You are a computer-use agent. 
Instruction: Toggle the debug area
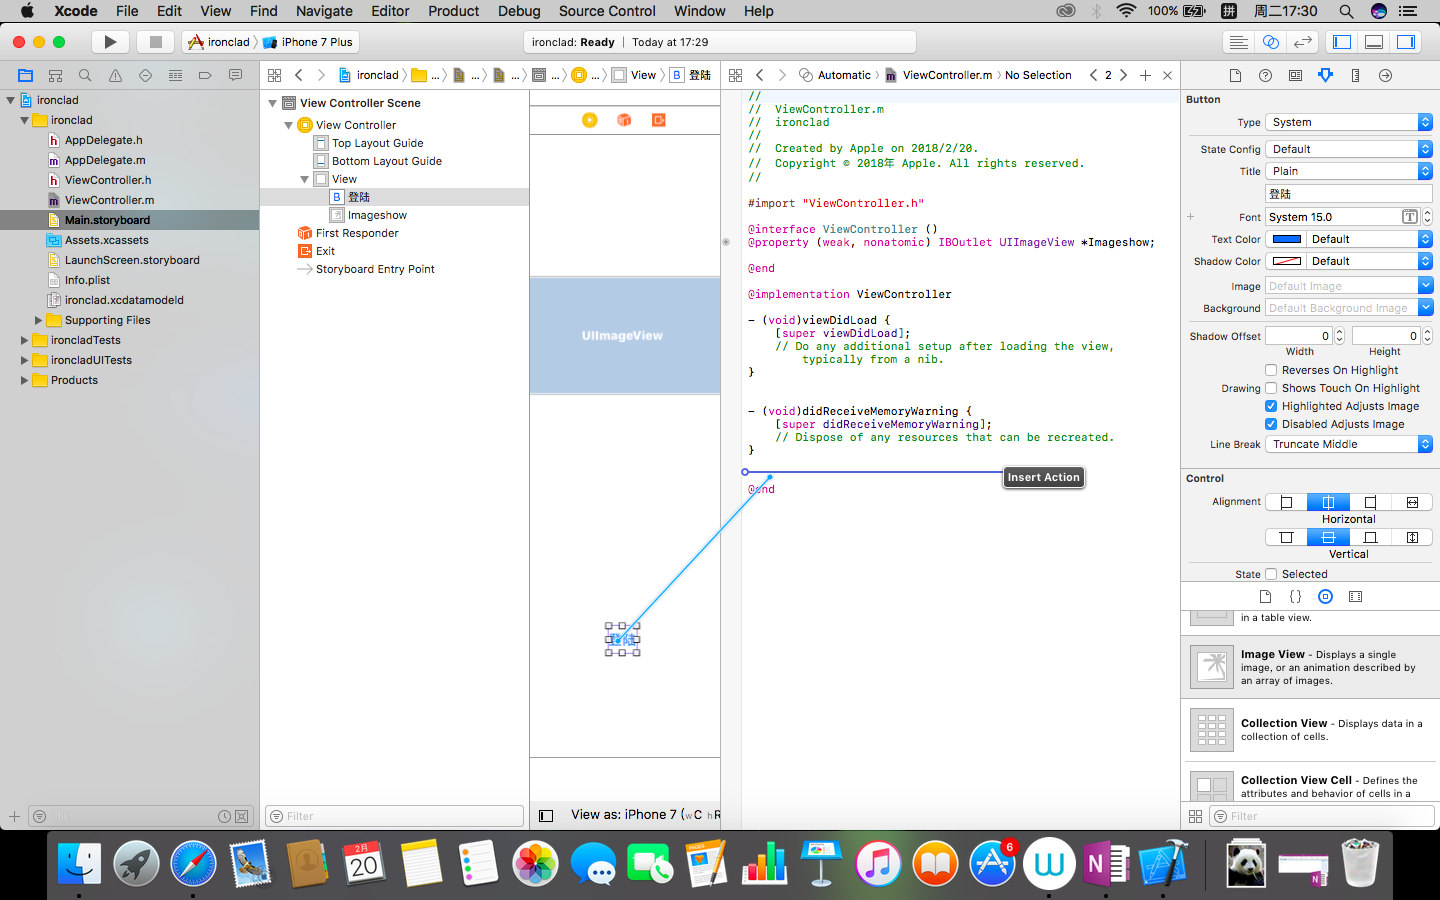(1374, 42)
